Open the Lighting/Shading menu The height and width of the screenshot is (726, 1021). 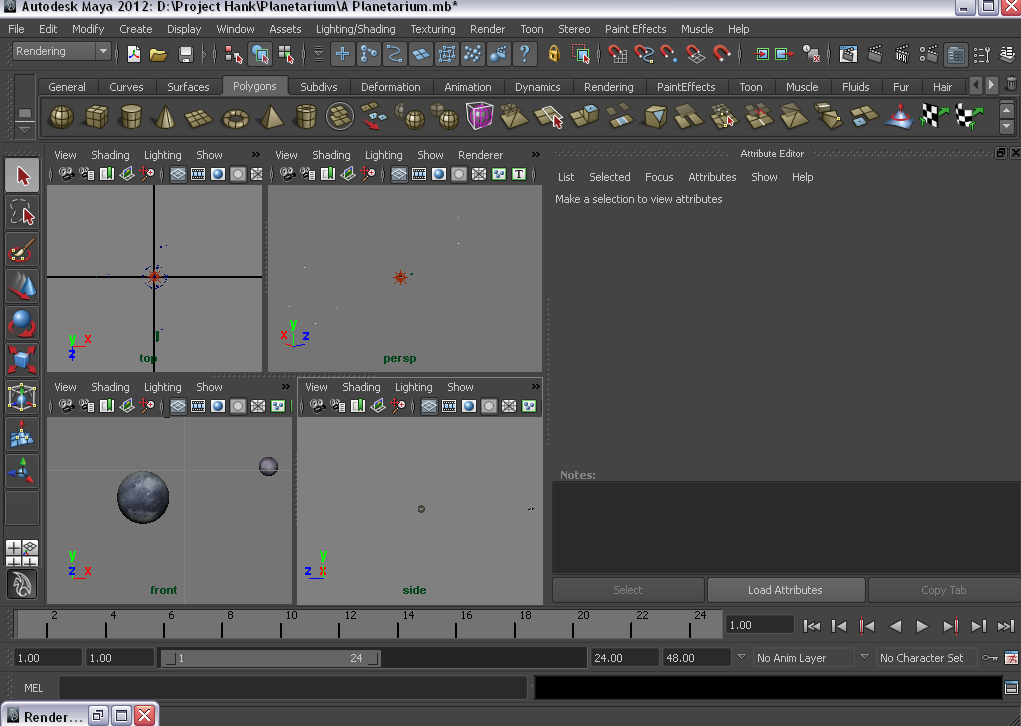(x=356, y=29)
